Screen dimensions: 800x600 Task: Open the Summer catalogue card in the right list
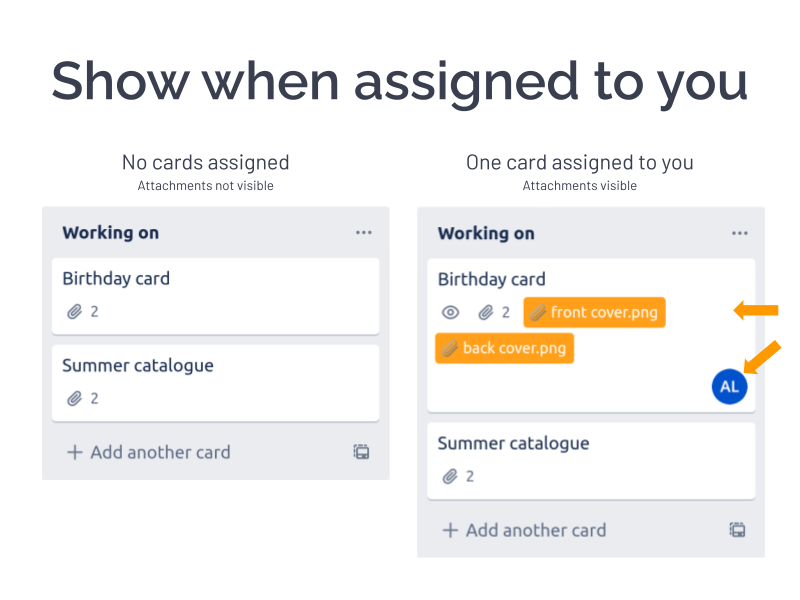pos(513,443)
